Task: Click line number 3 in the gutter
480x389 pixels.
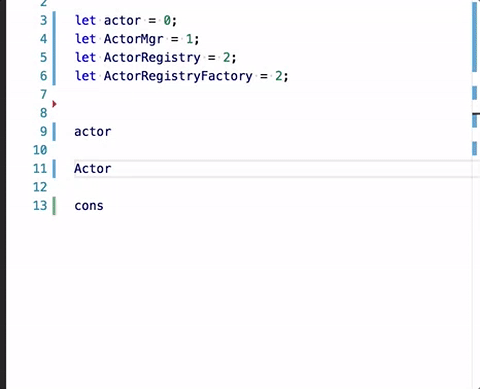Action: click(44, 20)
